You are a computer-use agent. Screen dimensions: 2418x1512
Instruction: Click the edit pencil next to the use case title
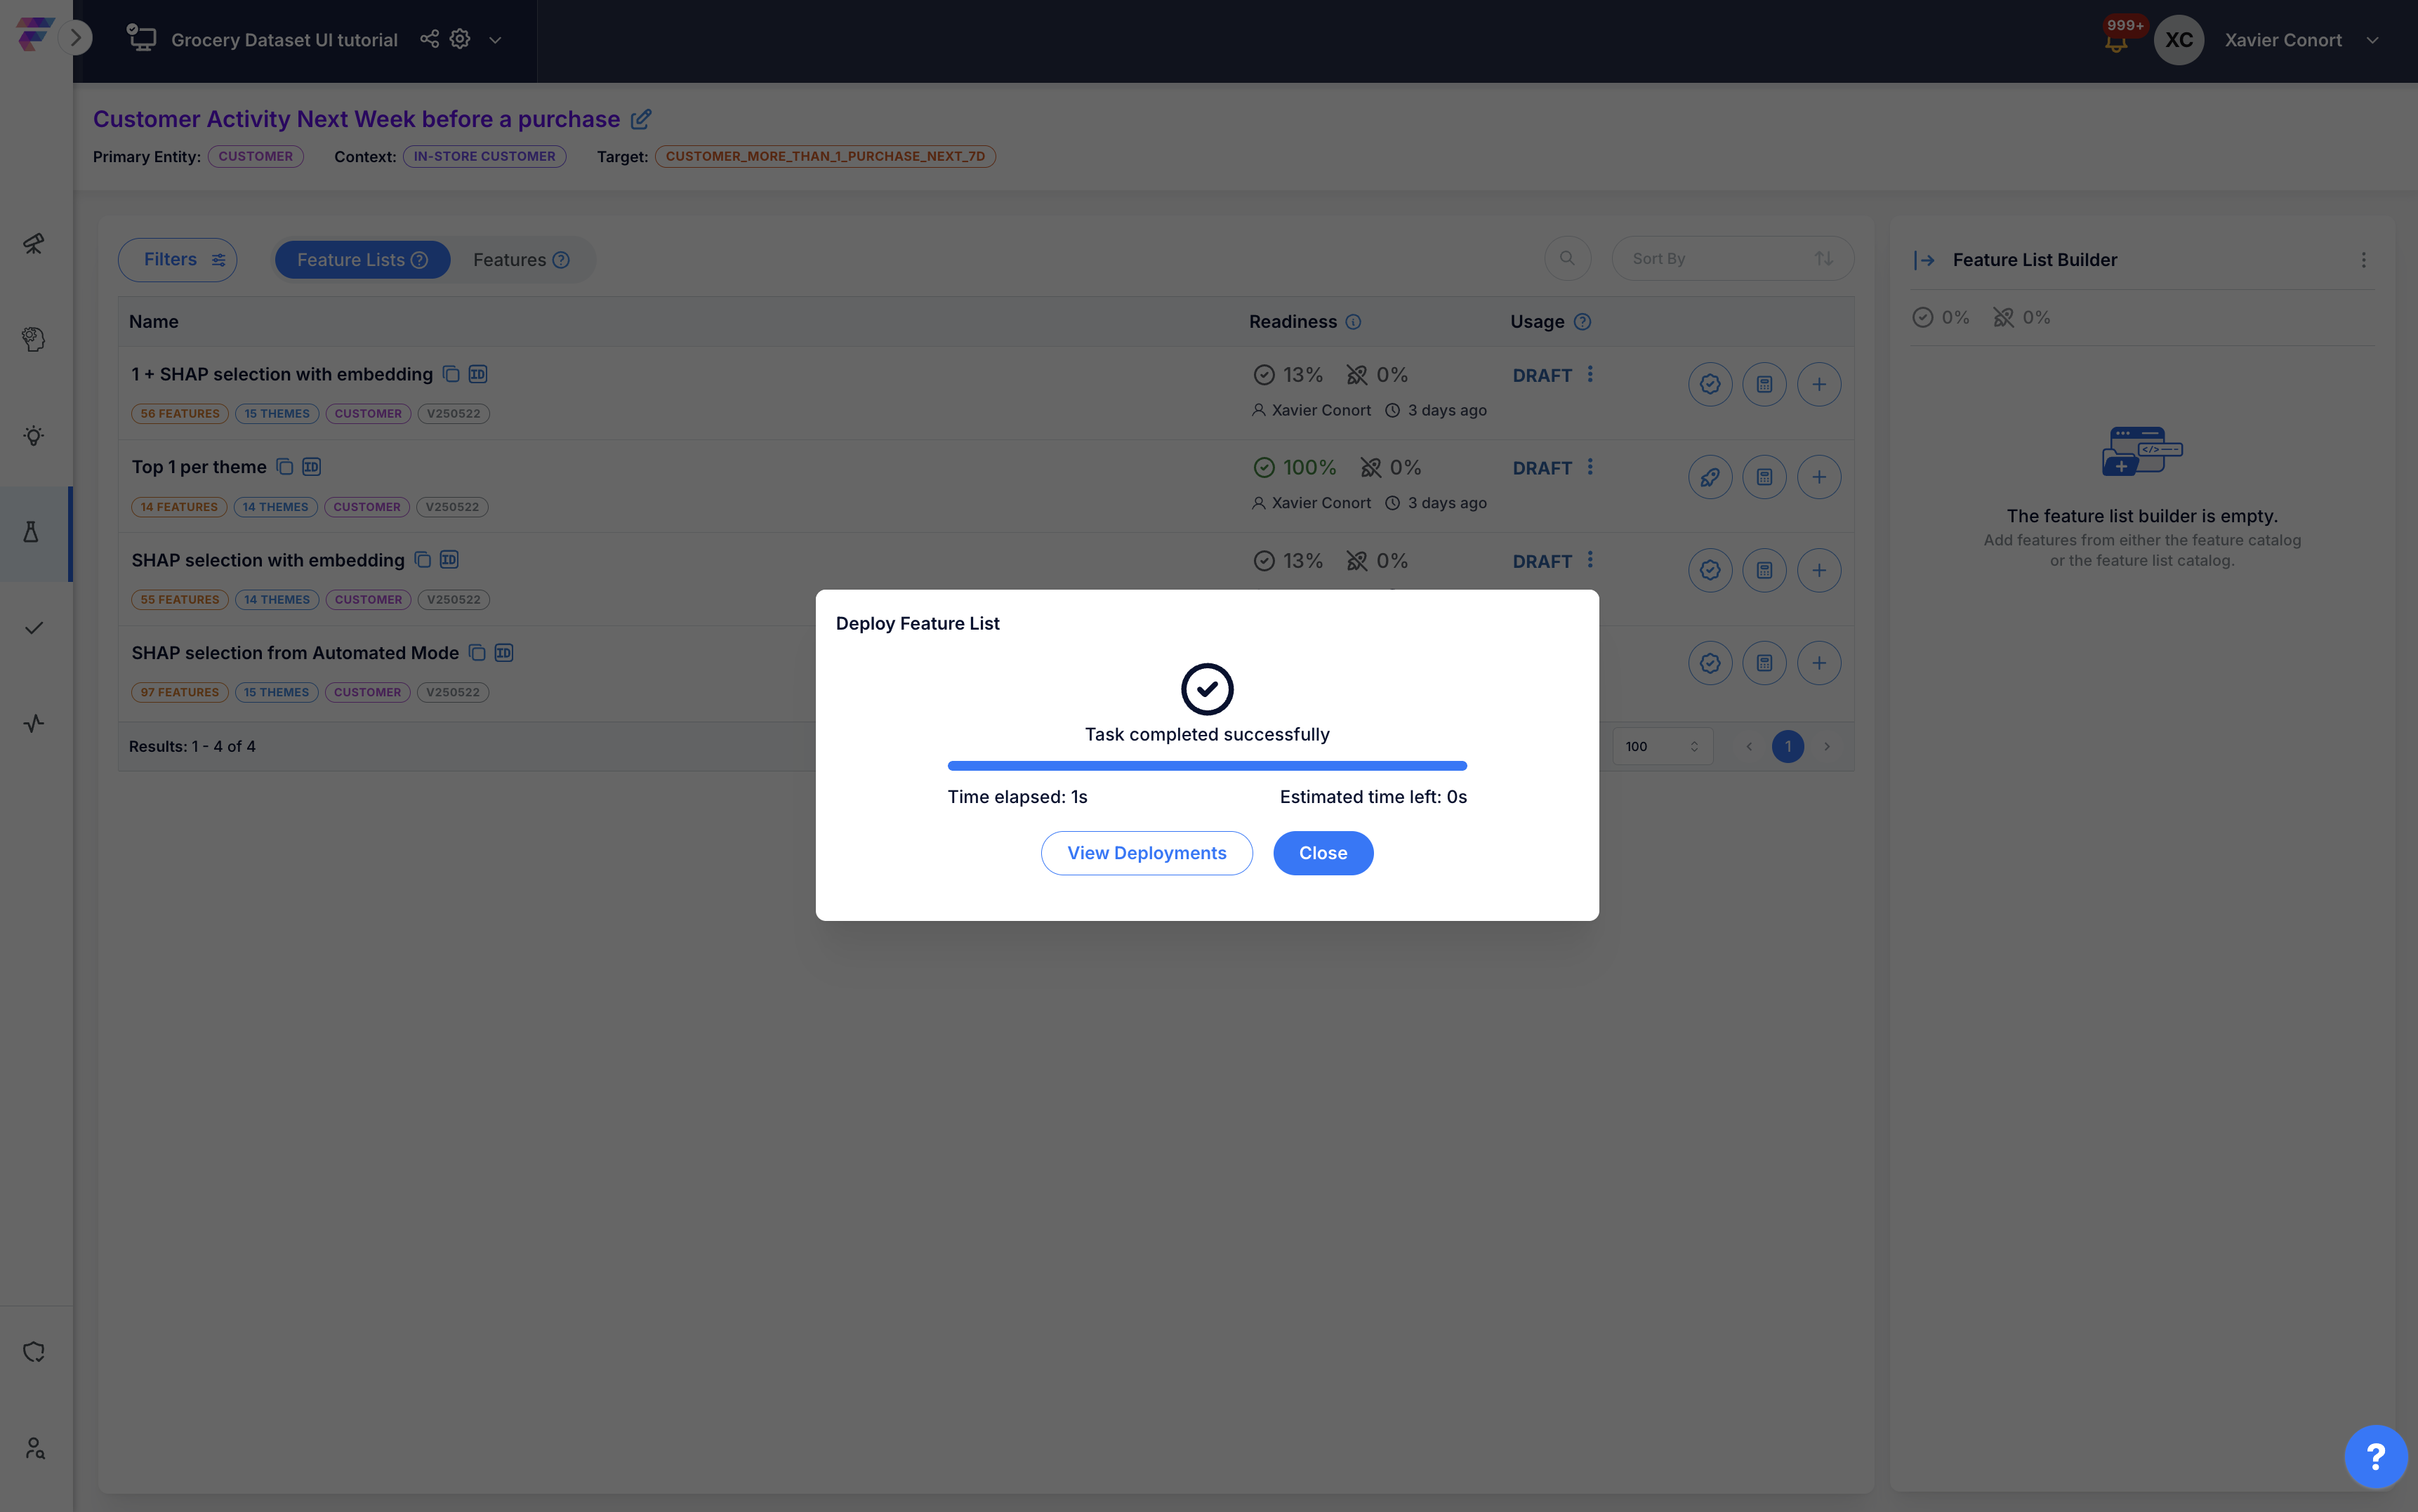pos(641,119)
